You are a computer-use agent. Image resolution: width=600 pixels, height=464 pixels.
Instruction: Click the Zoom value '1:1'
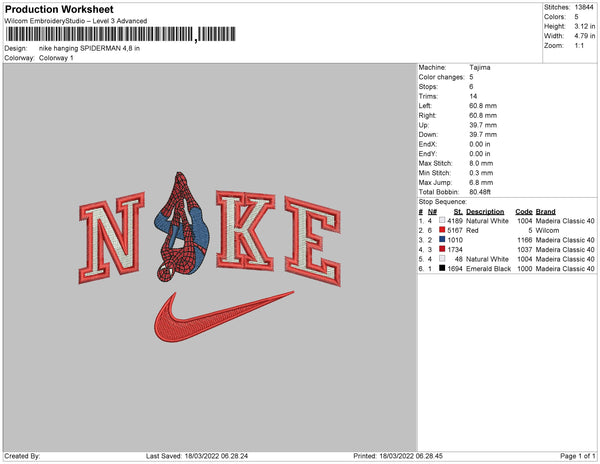[x=579, y=46]
